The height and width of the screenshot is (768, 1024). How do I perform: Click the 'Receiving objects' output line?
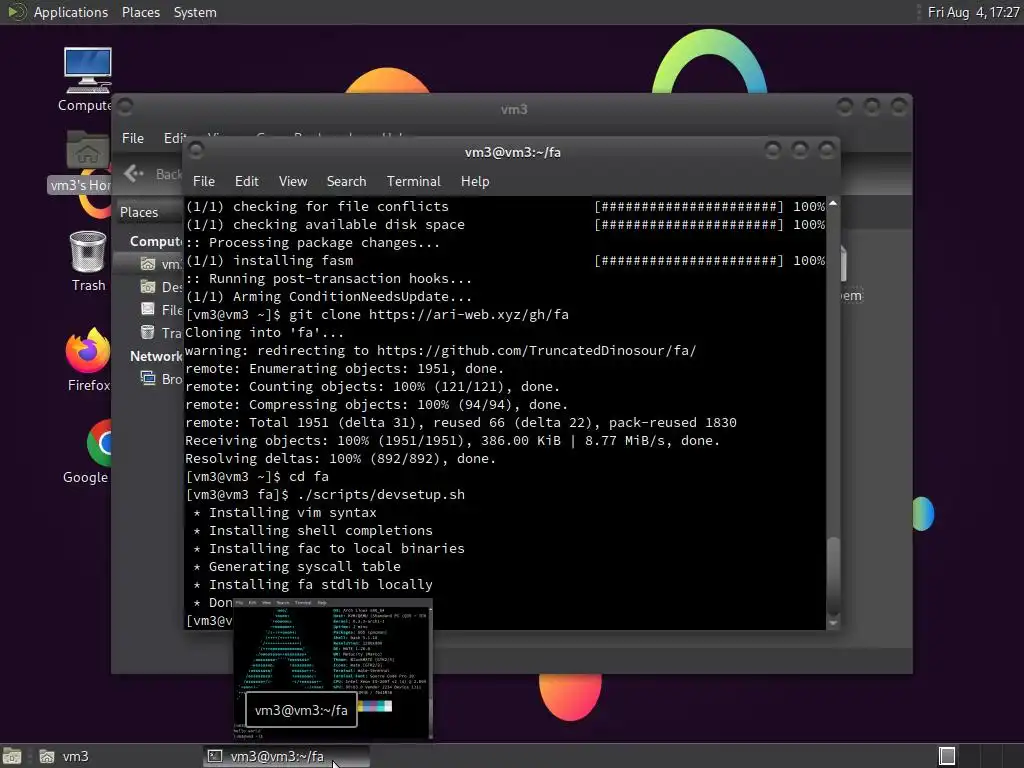pyautogui.click(x=452, y=441)
